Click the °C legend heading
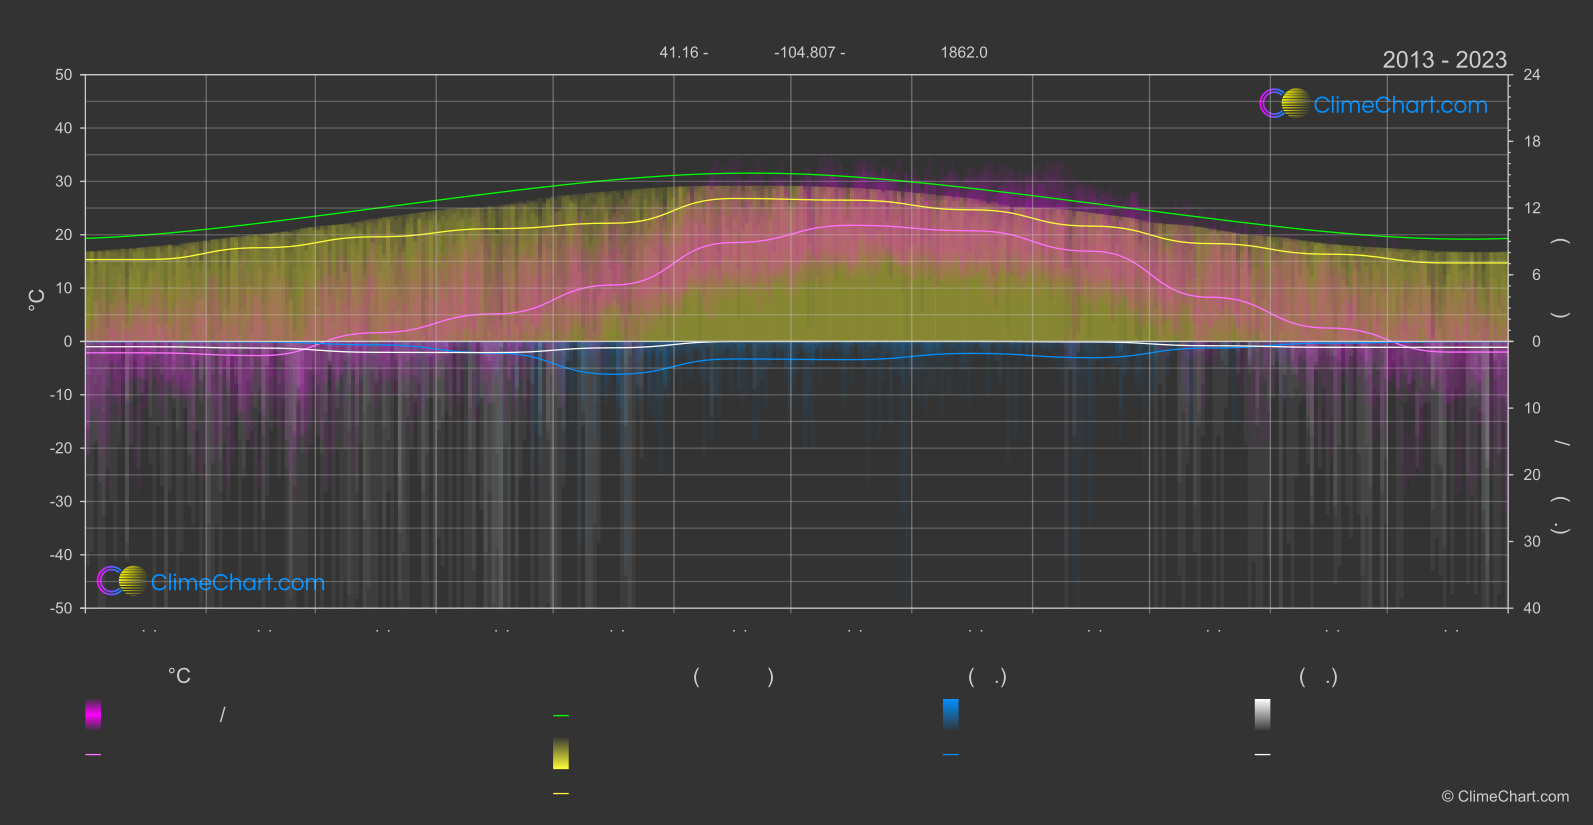This screenshot has width=1593, height=825. pos(179,677)
